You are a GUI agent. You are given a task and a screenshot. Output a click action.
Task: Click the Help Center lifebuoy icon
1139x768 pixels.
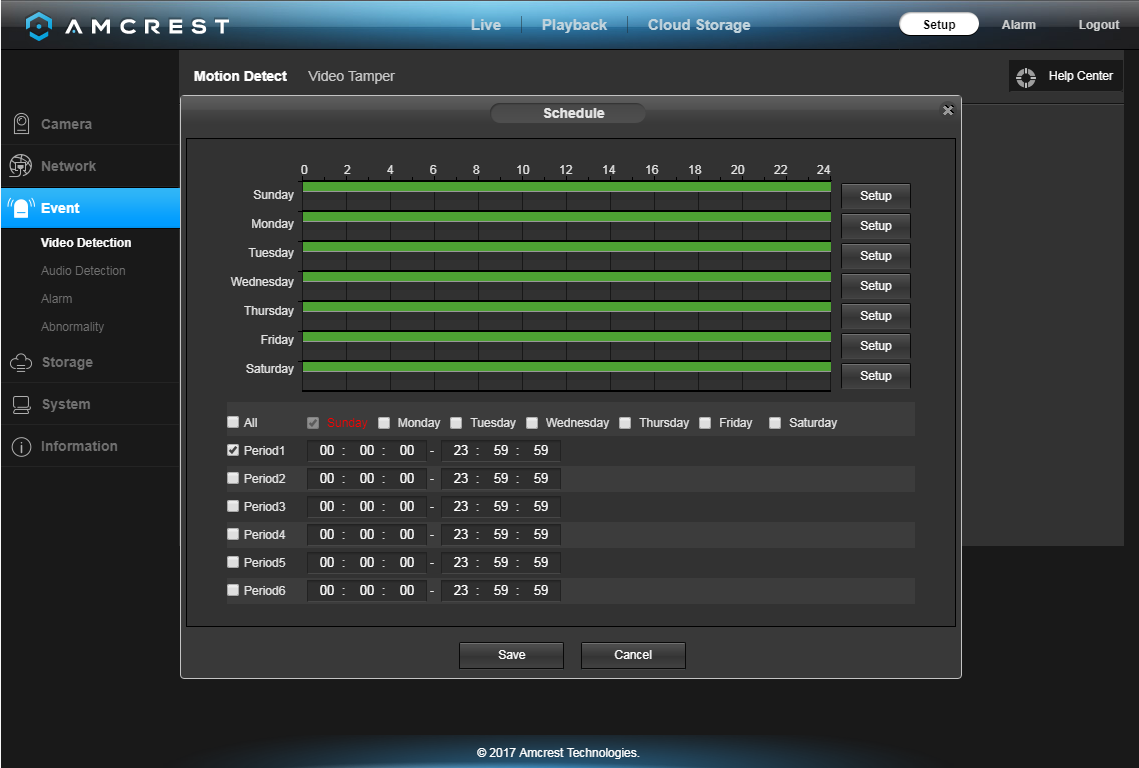1026,77
